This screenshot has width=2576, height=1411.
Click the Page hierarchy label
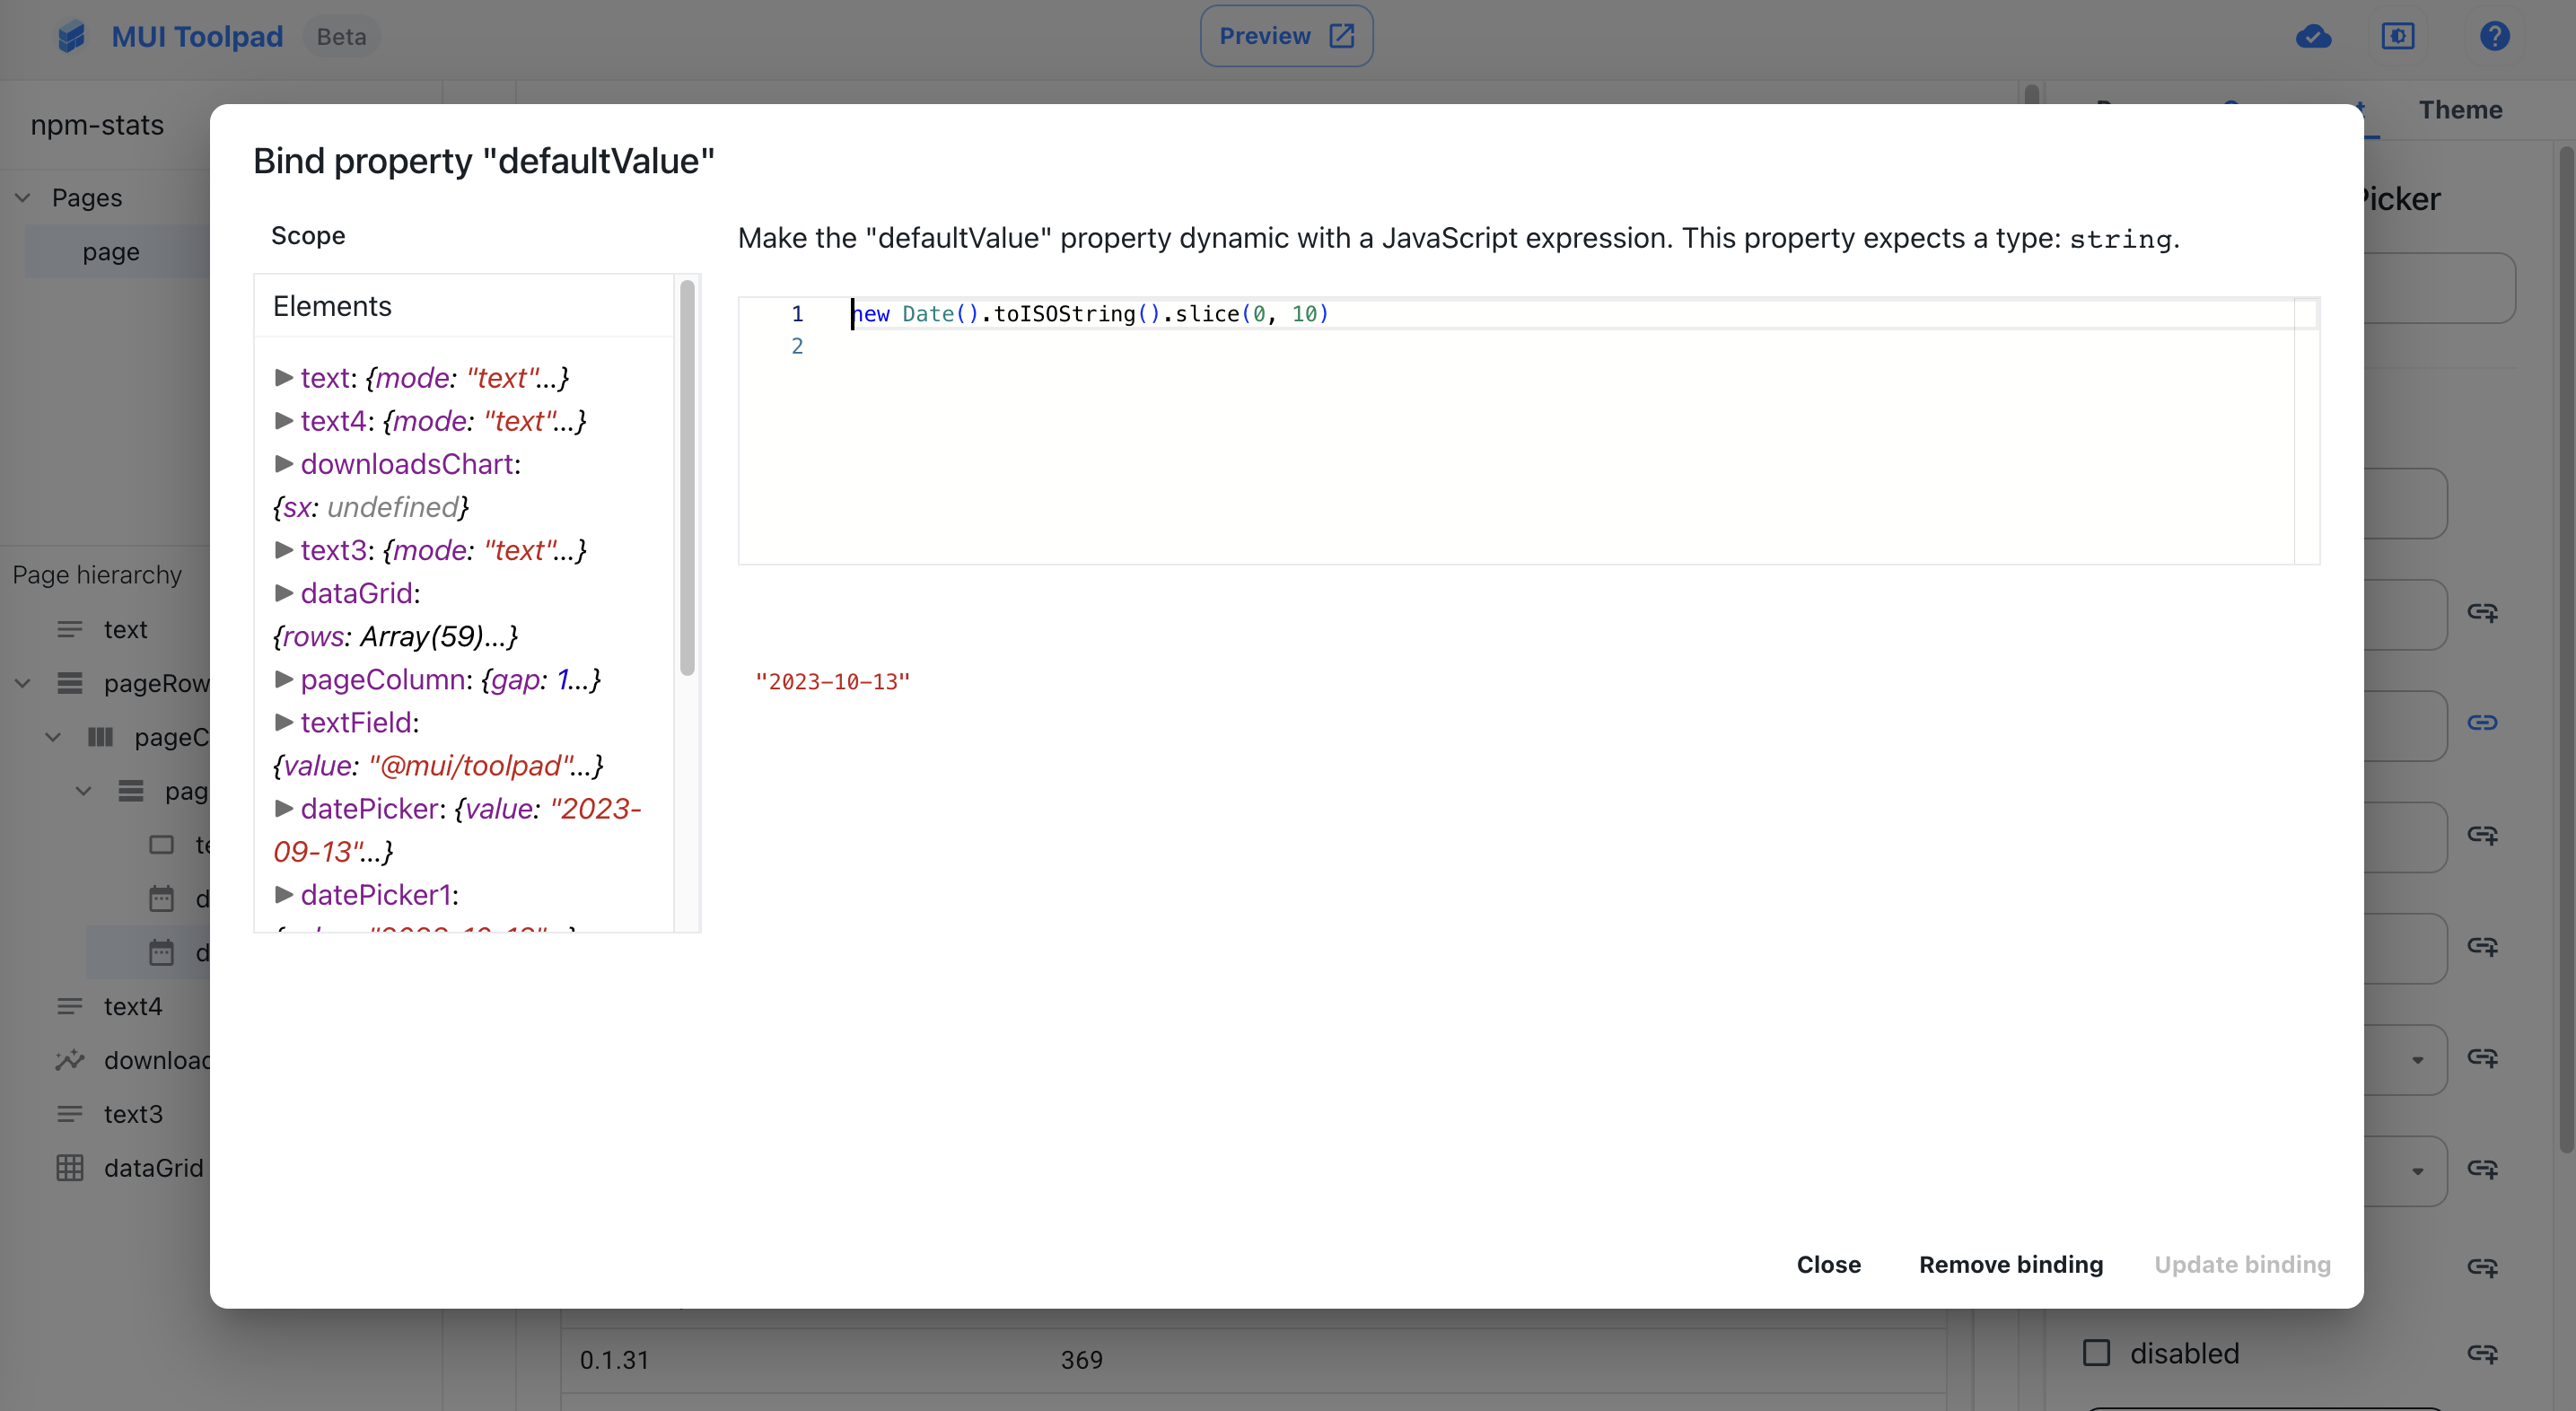point(95,575)
